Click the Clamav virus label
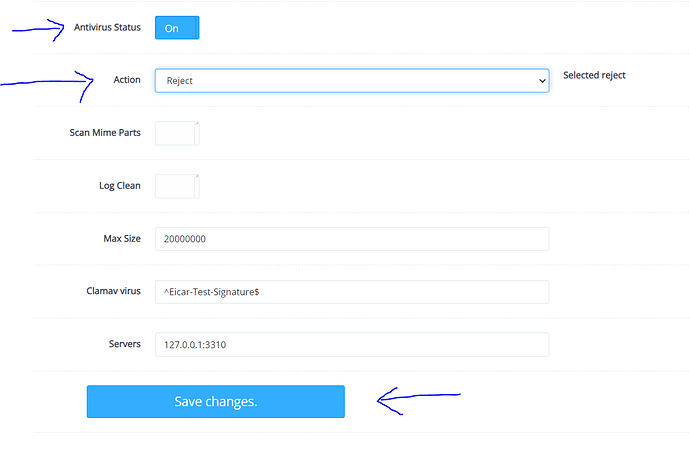 coord(113,291)
